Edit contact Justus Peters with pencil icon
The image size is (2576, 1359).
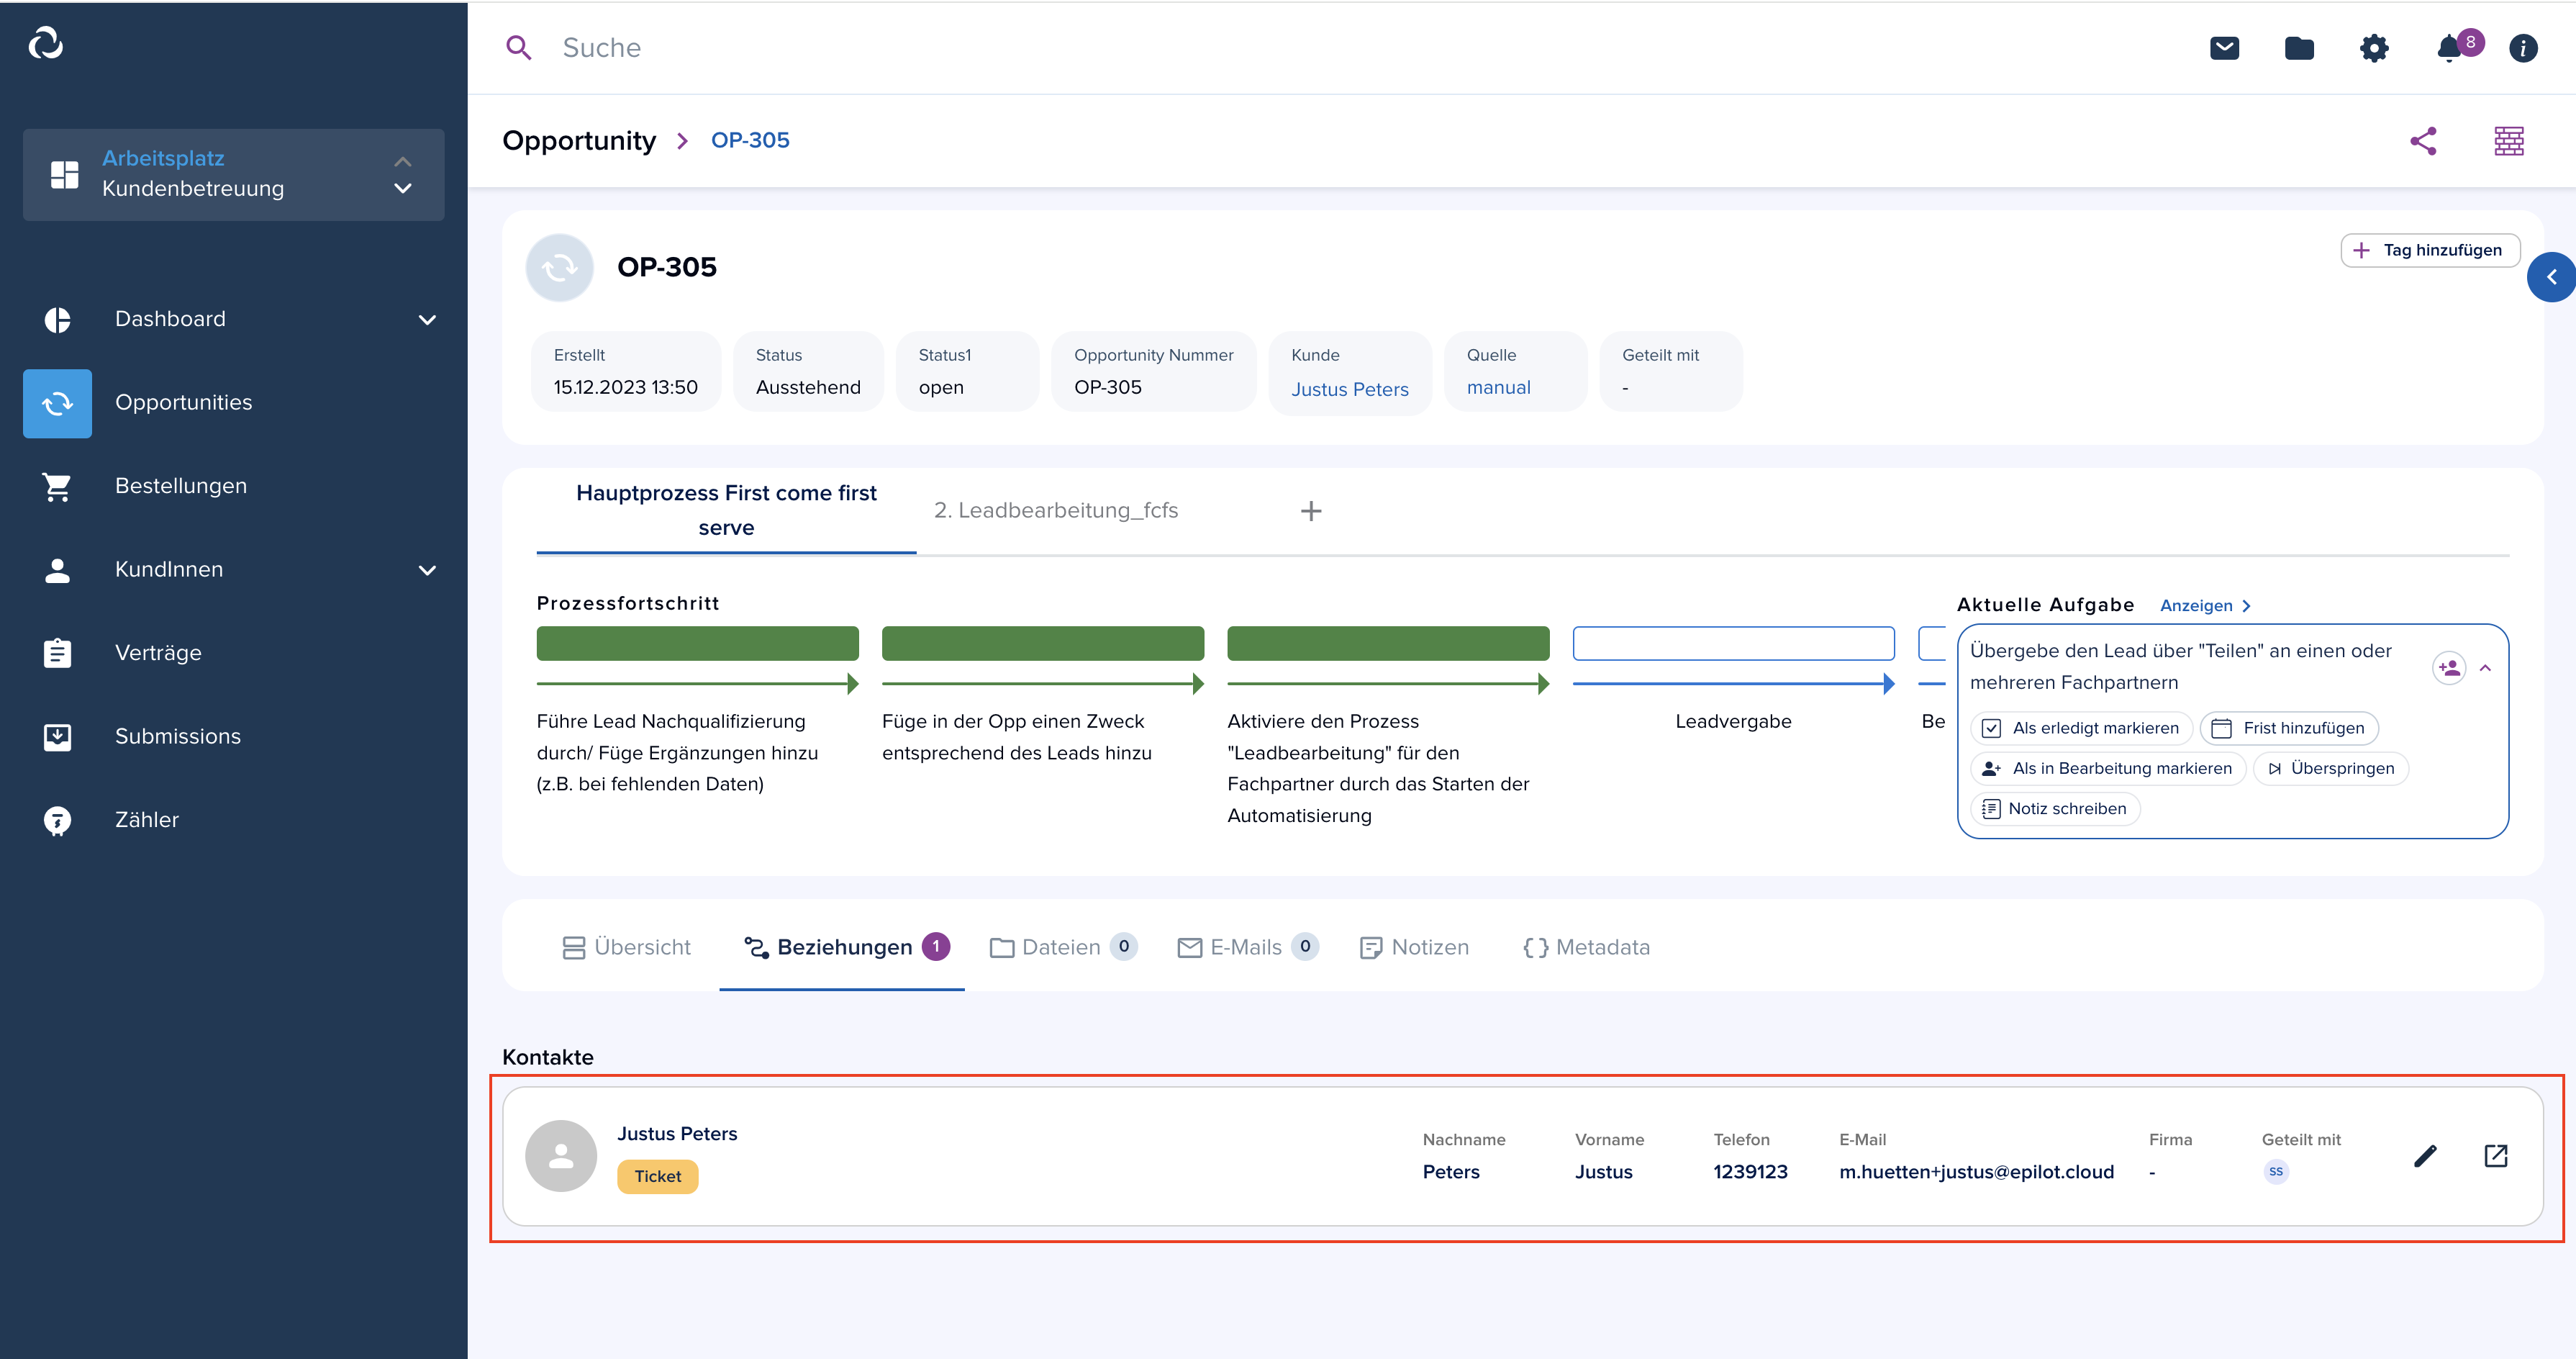(x=2425, y=1156)
